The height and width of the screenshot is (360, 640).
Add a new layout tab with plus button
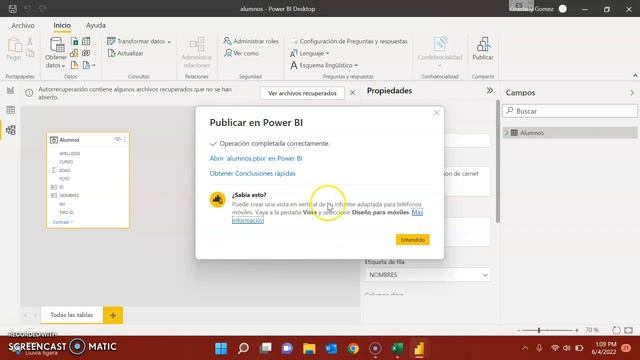113,315
